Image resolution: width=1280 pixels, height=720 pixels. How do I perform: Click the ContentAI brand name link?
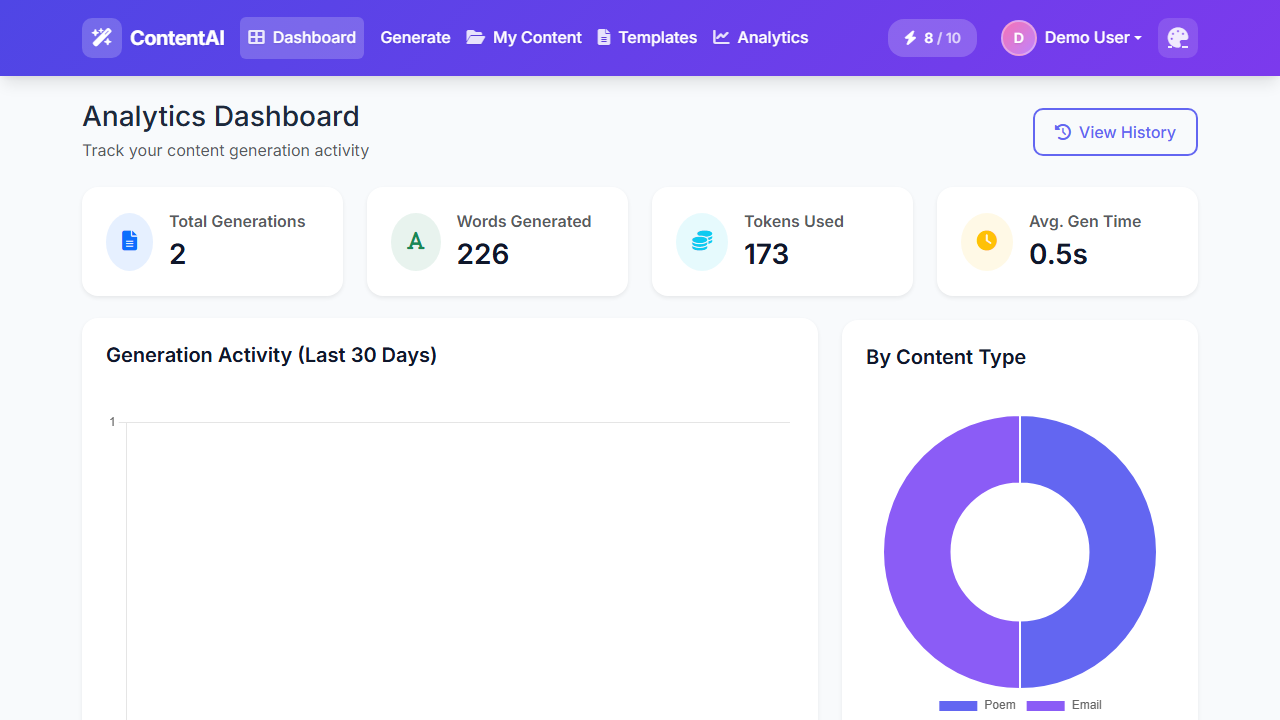(177, 38)
